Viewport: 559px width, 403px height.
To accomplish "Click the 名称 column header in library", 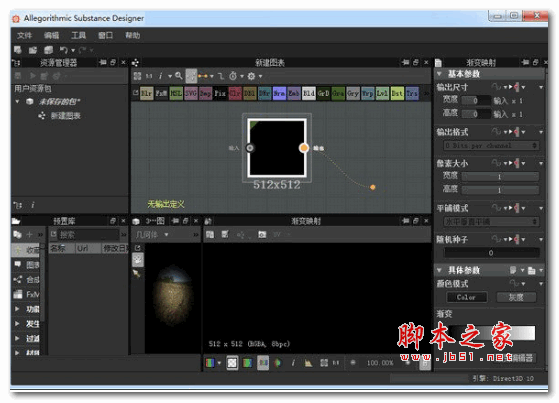I will [62, 248].
